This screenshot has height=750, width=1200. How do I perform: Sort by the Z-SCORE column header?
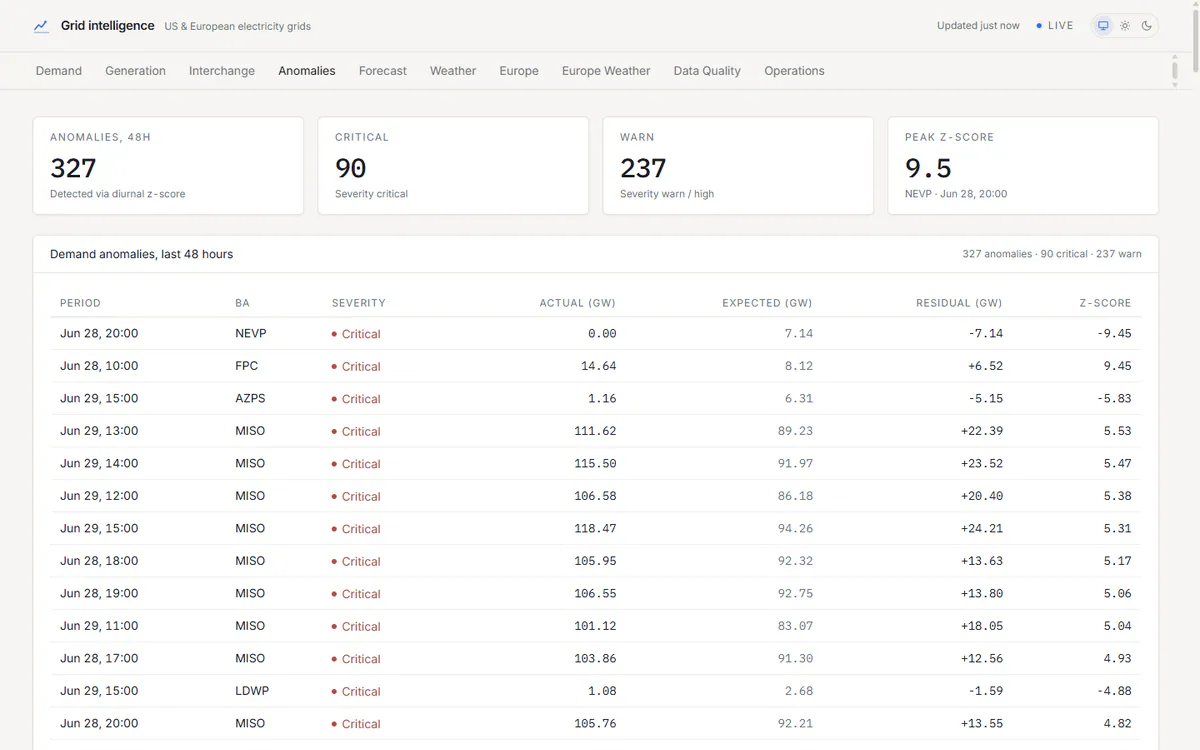(1105, 303)
